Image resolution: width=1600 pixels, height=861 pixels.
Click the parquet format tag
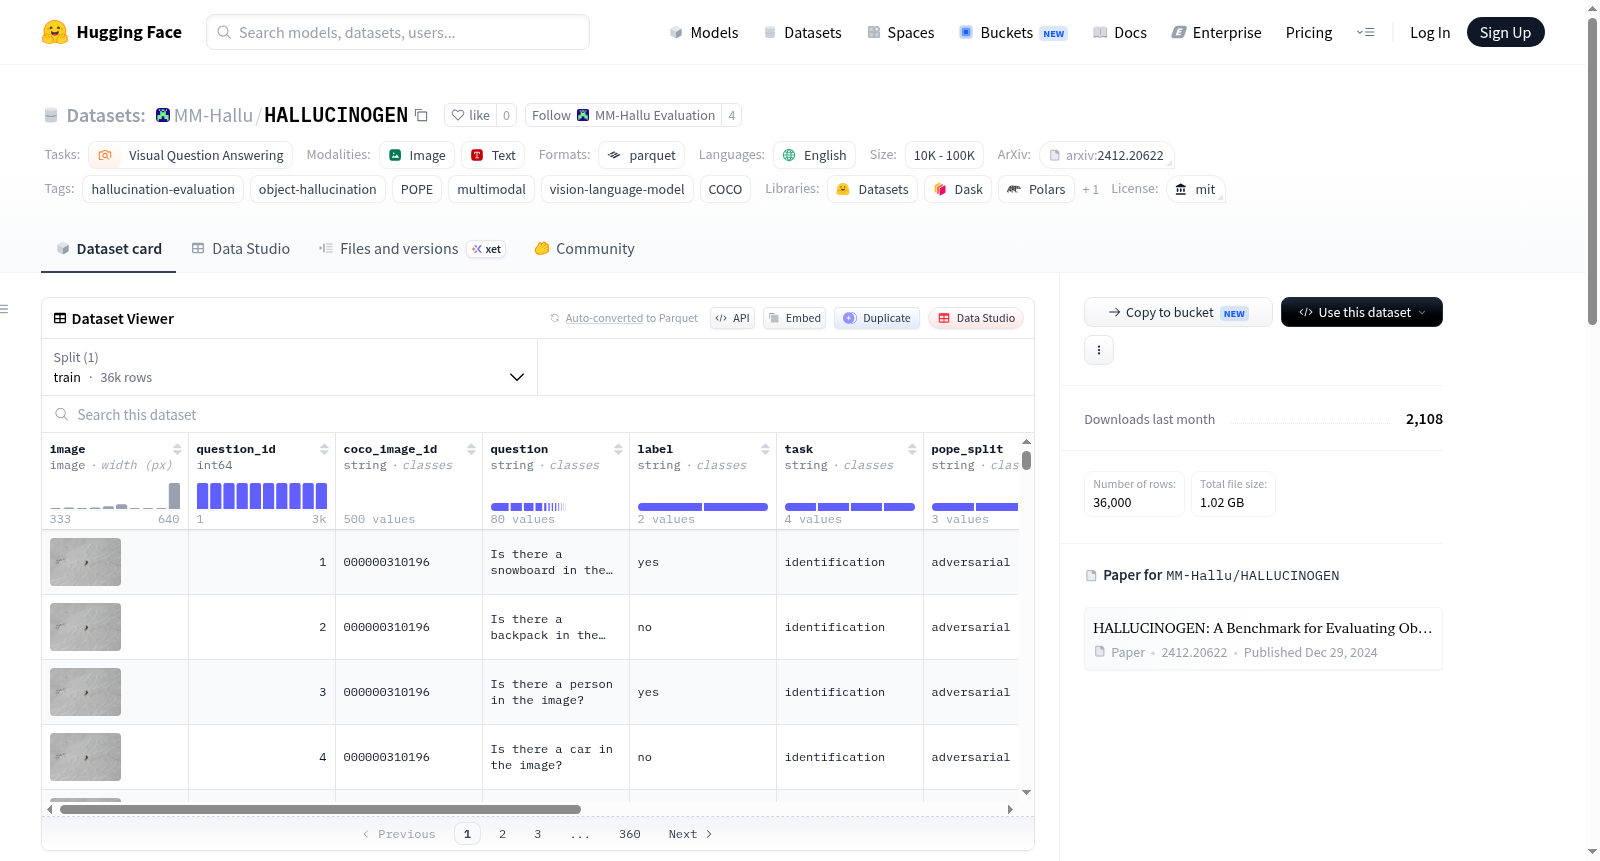642,155
